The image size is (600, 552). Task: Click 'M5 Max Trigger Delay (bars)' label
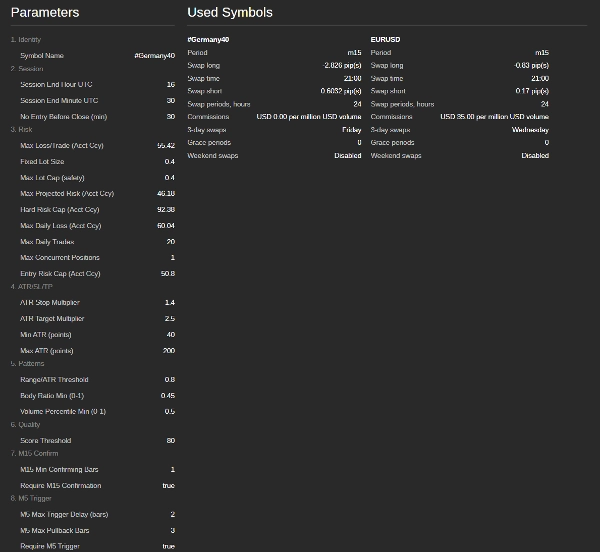[64, 515]
